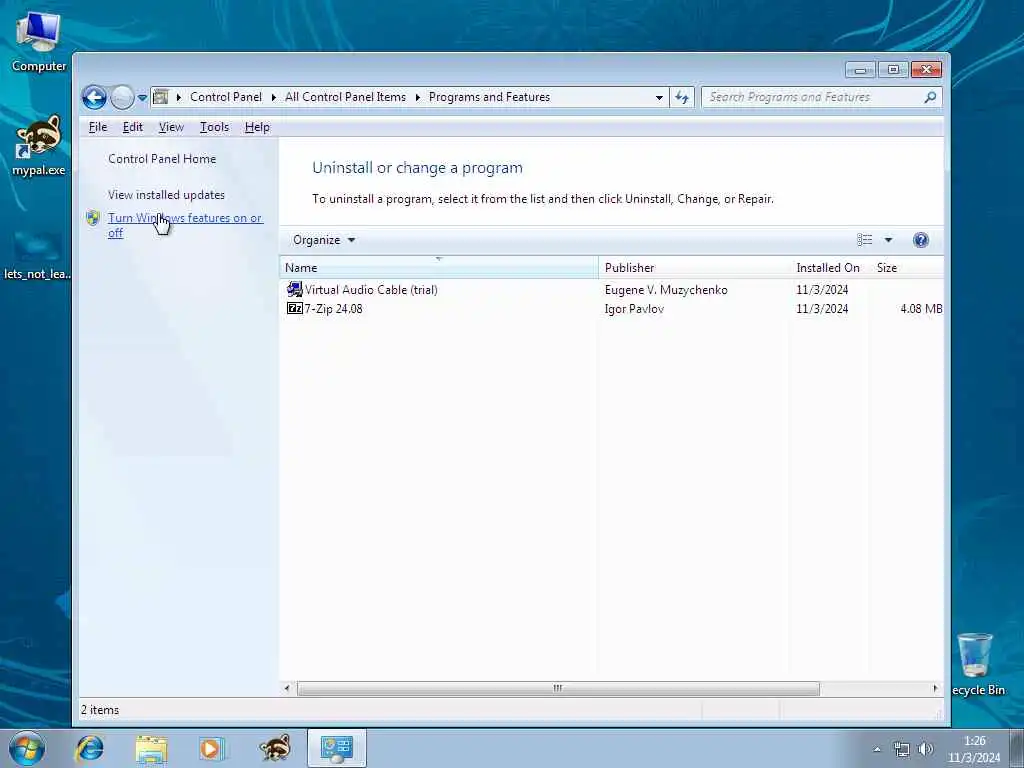Click publisher Igor Pavlov
The image size is (1024, 768).
tap(634, 308)
